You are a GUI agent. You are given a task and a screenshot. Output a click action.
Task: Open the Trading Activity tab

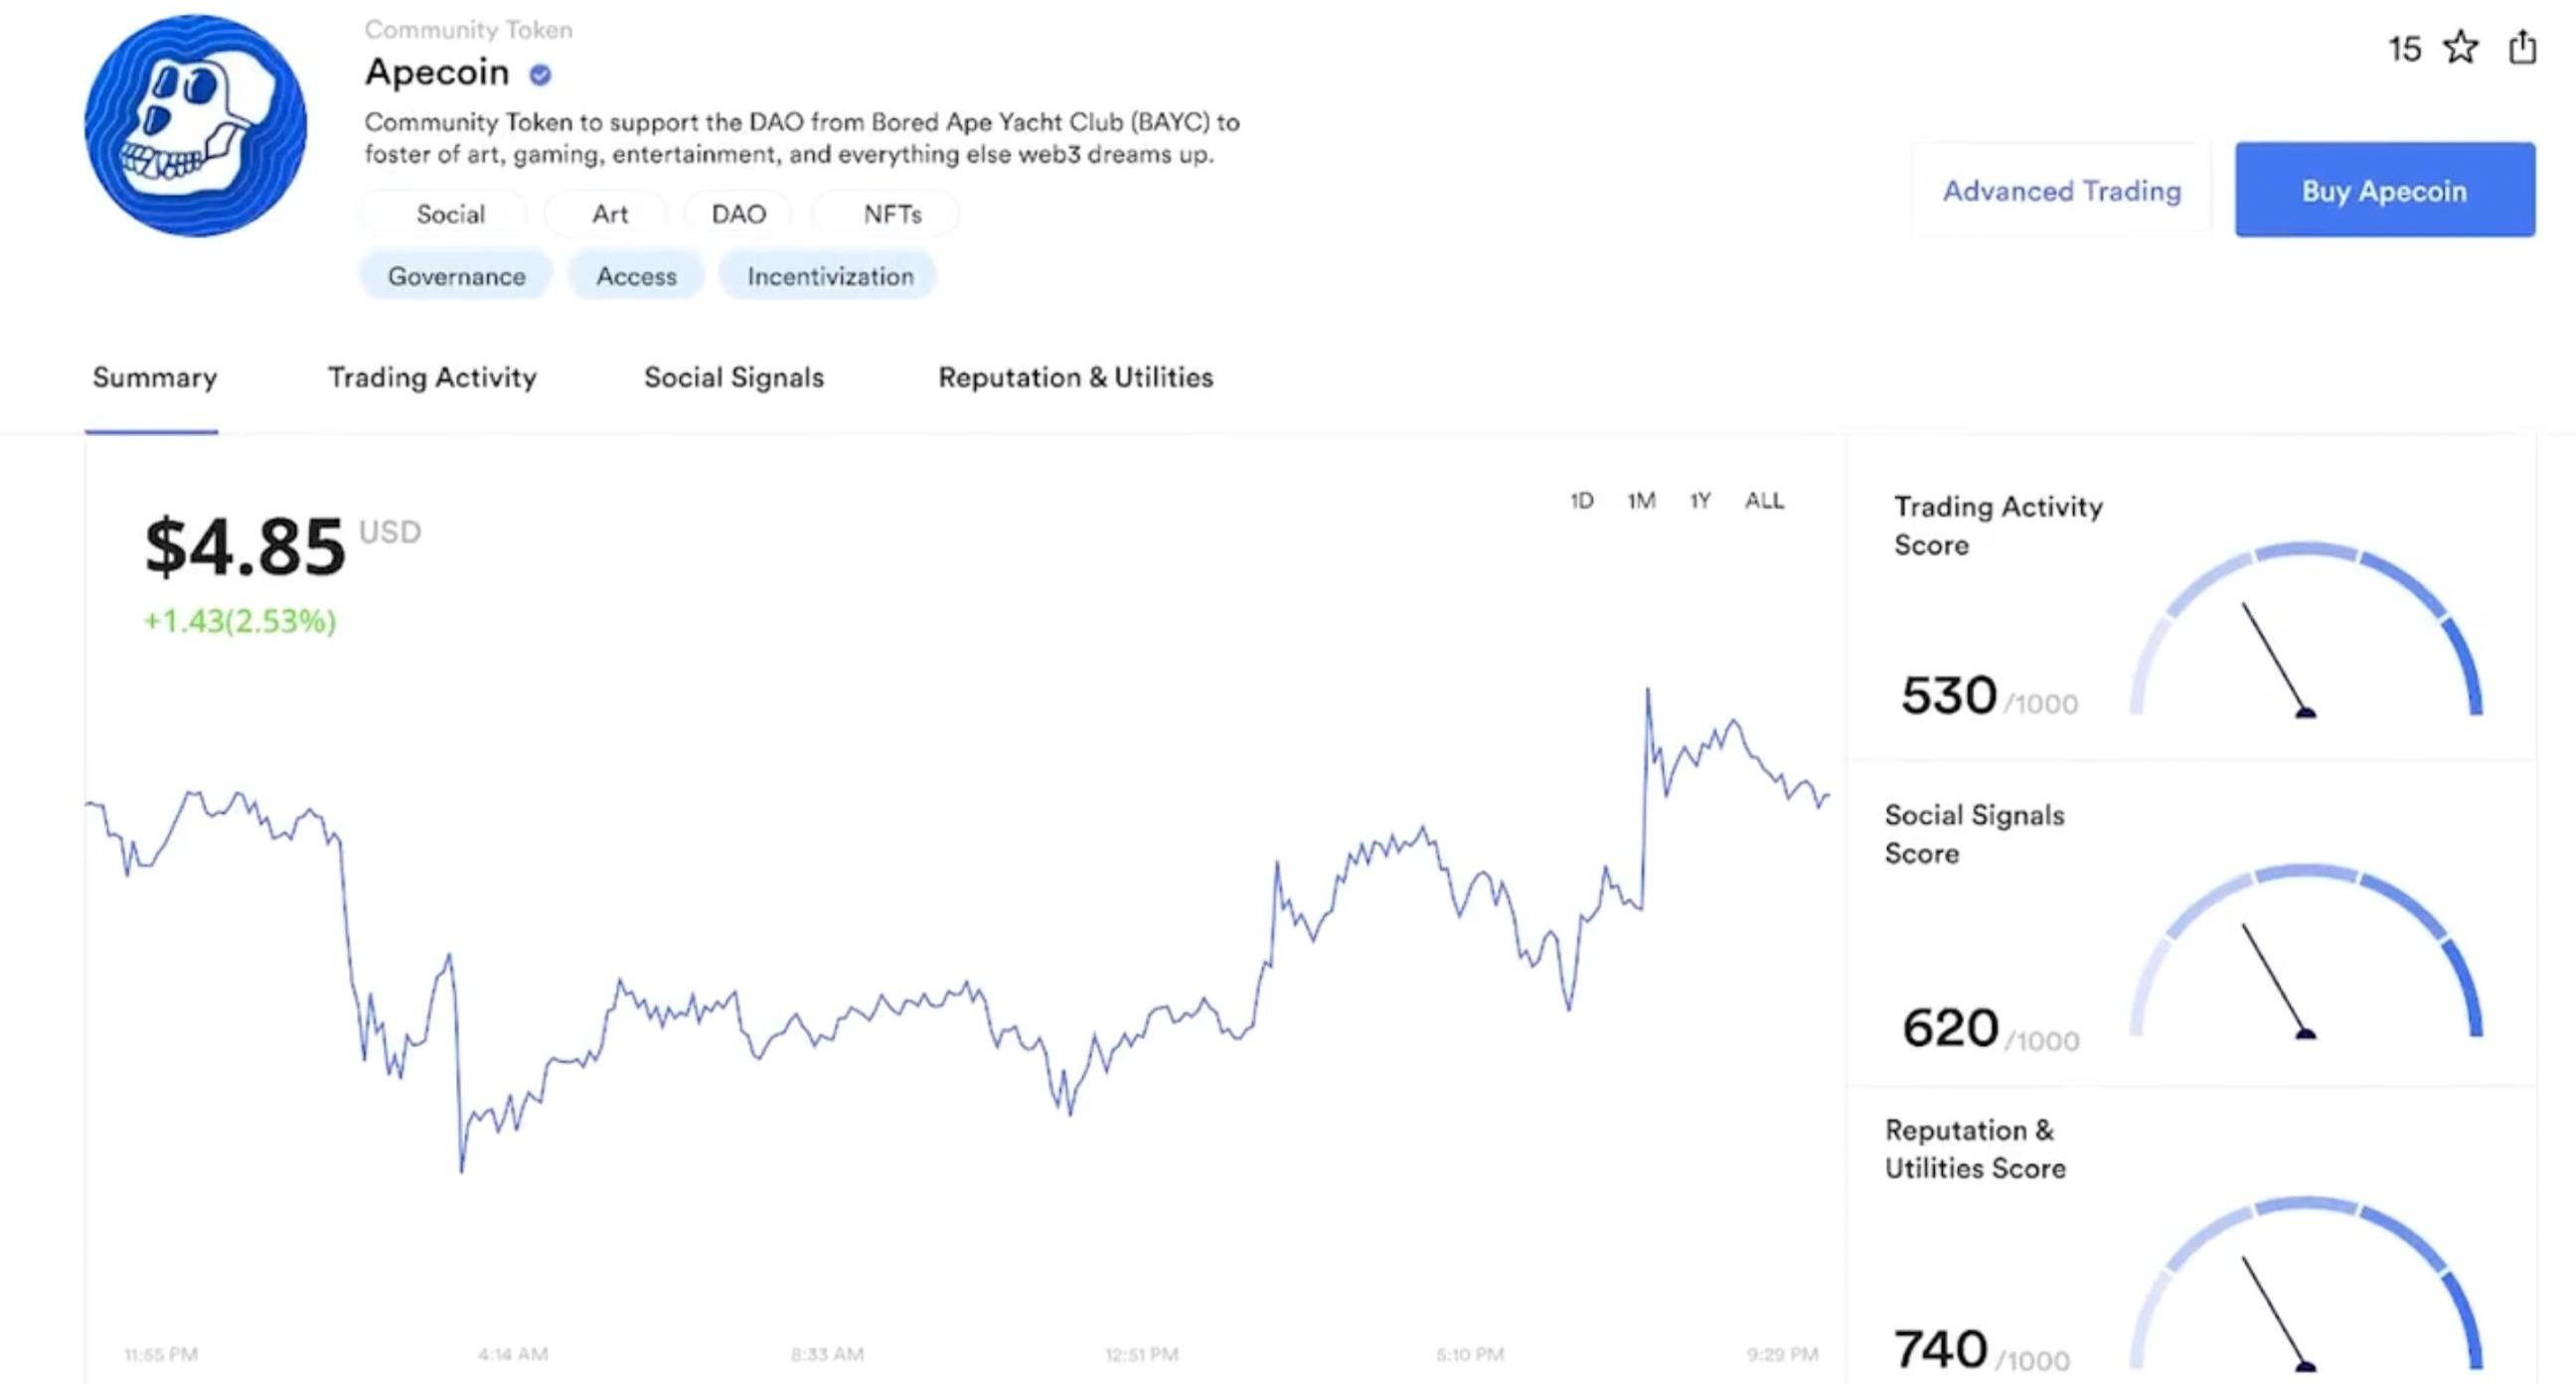tap(432, 377)
